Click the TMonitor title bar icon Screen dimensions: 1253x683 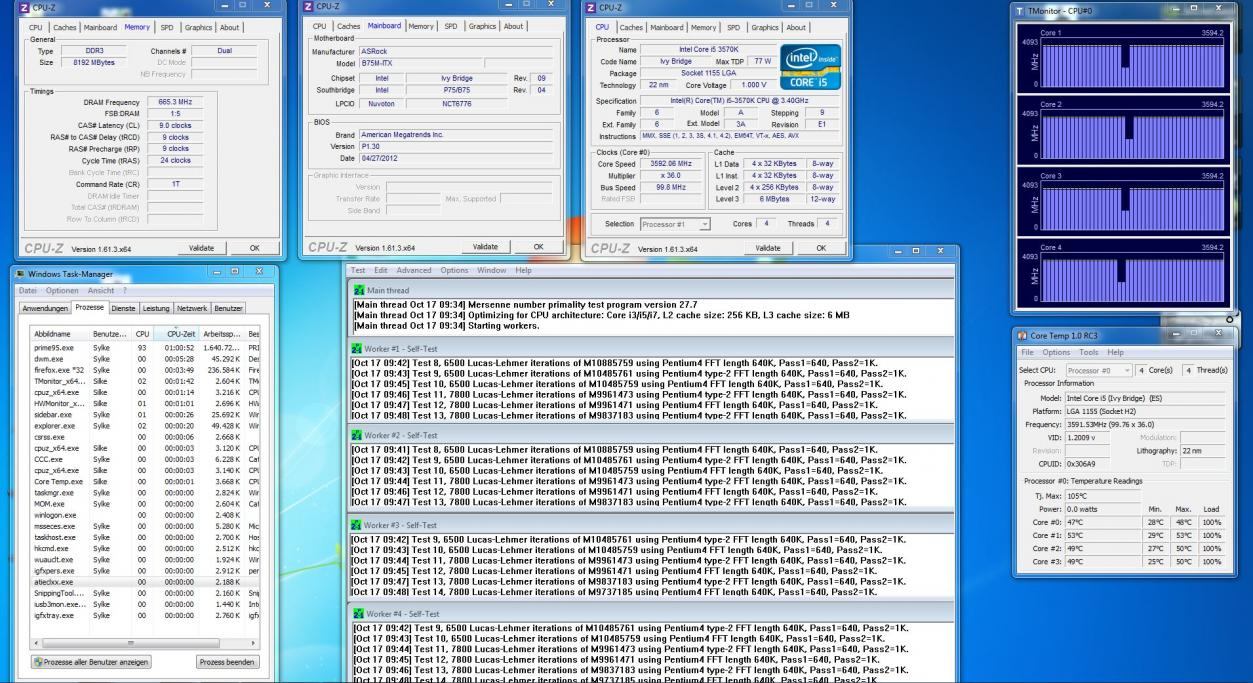1019,10
